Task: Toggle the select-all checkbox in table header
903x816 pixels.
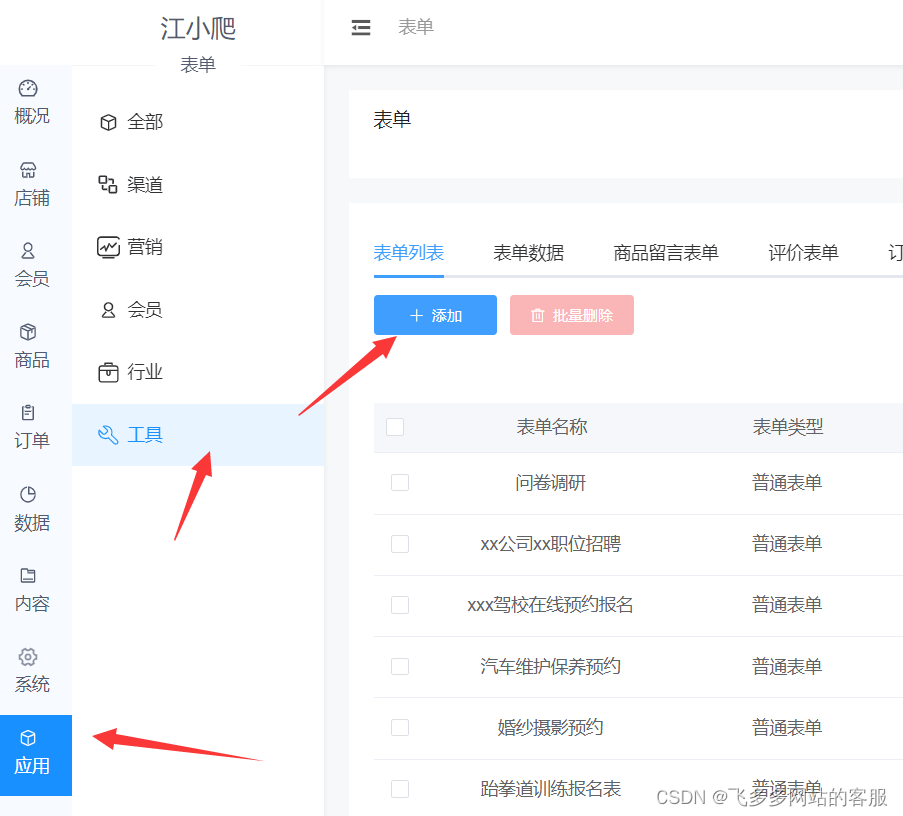Action: point(395,427)
